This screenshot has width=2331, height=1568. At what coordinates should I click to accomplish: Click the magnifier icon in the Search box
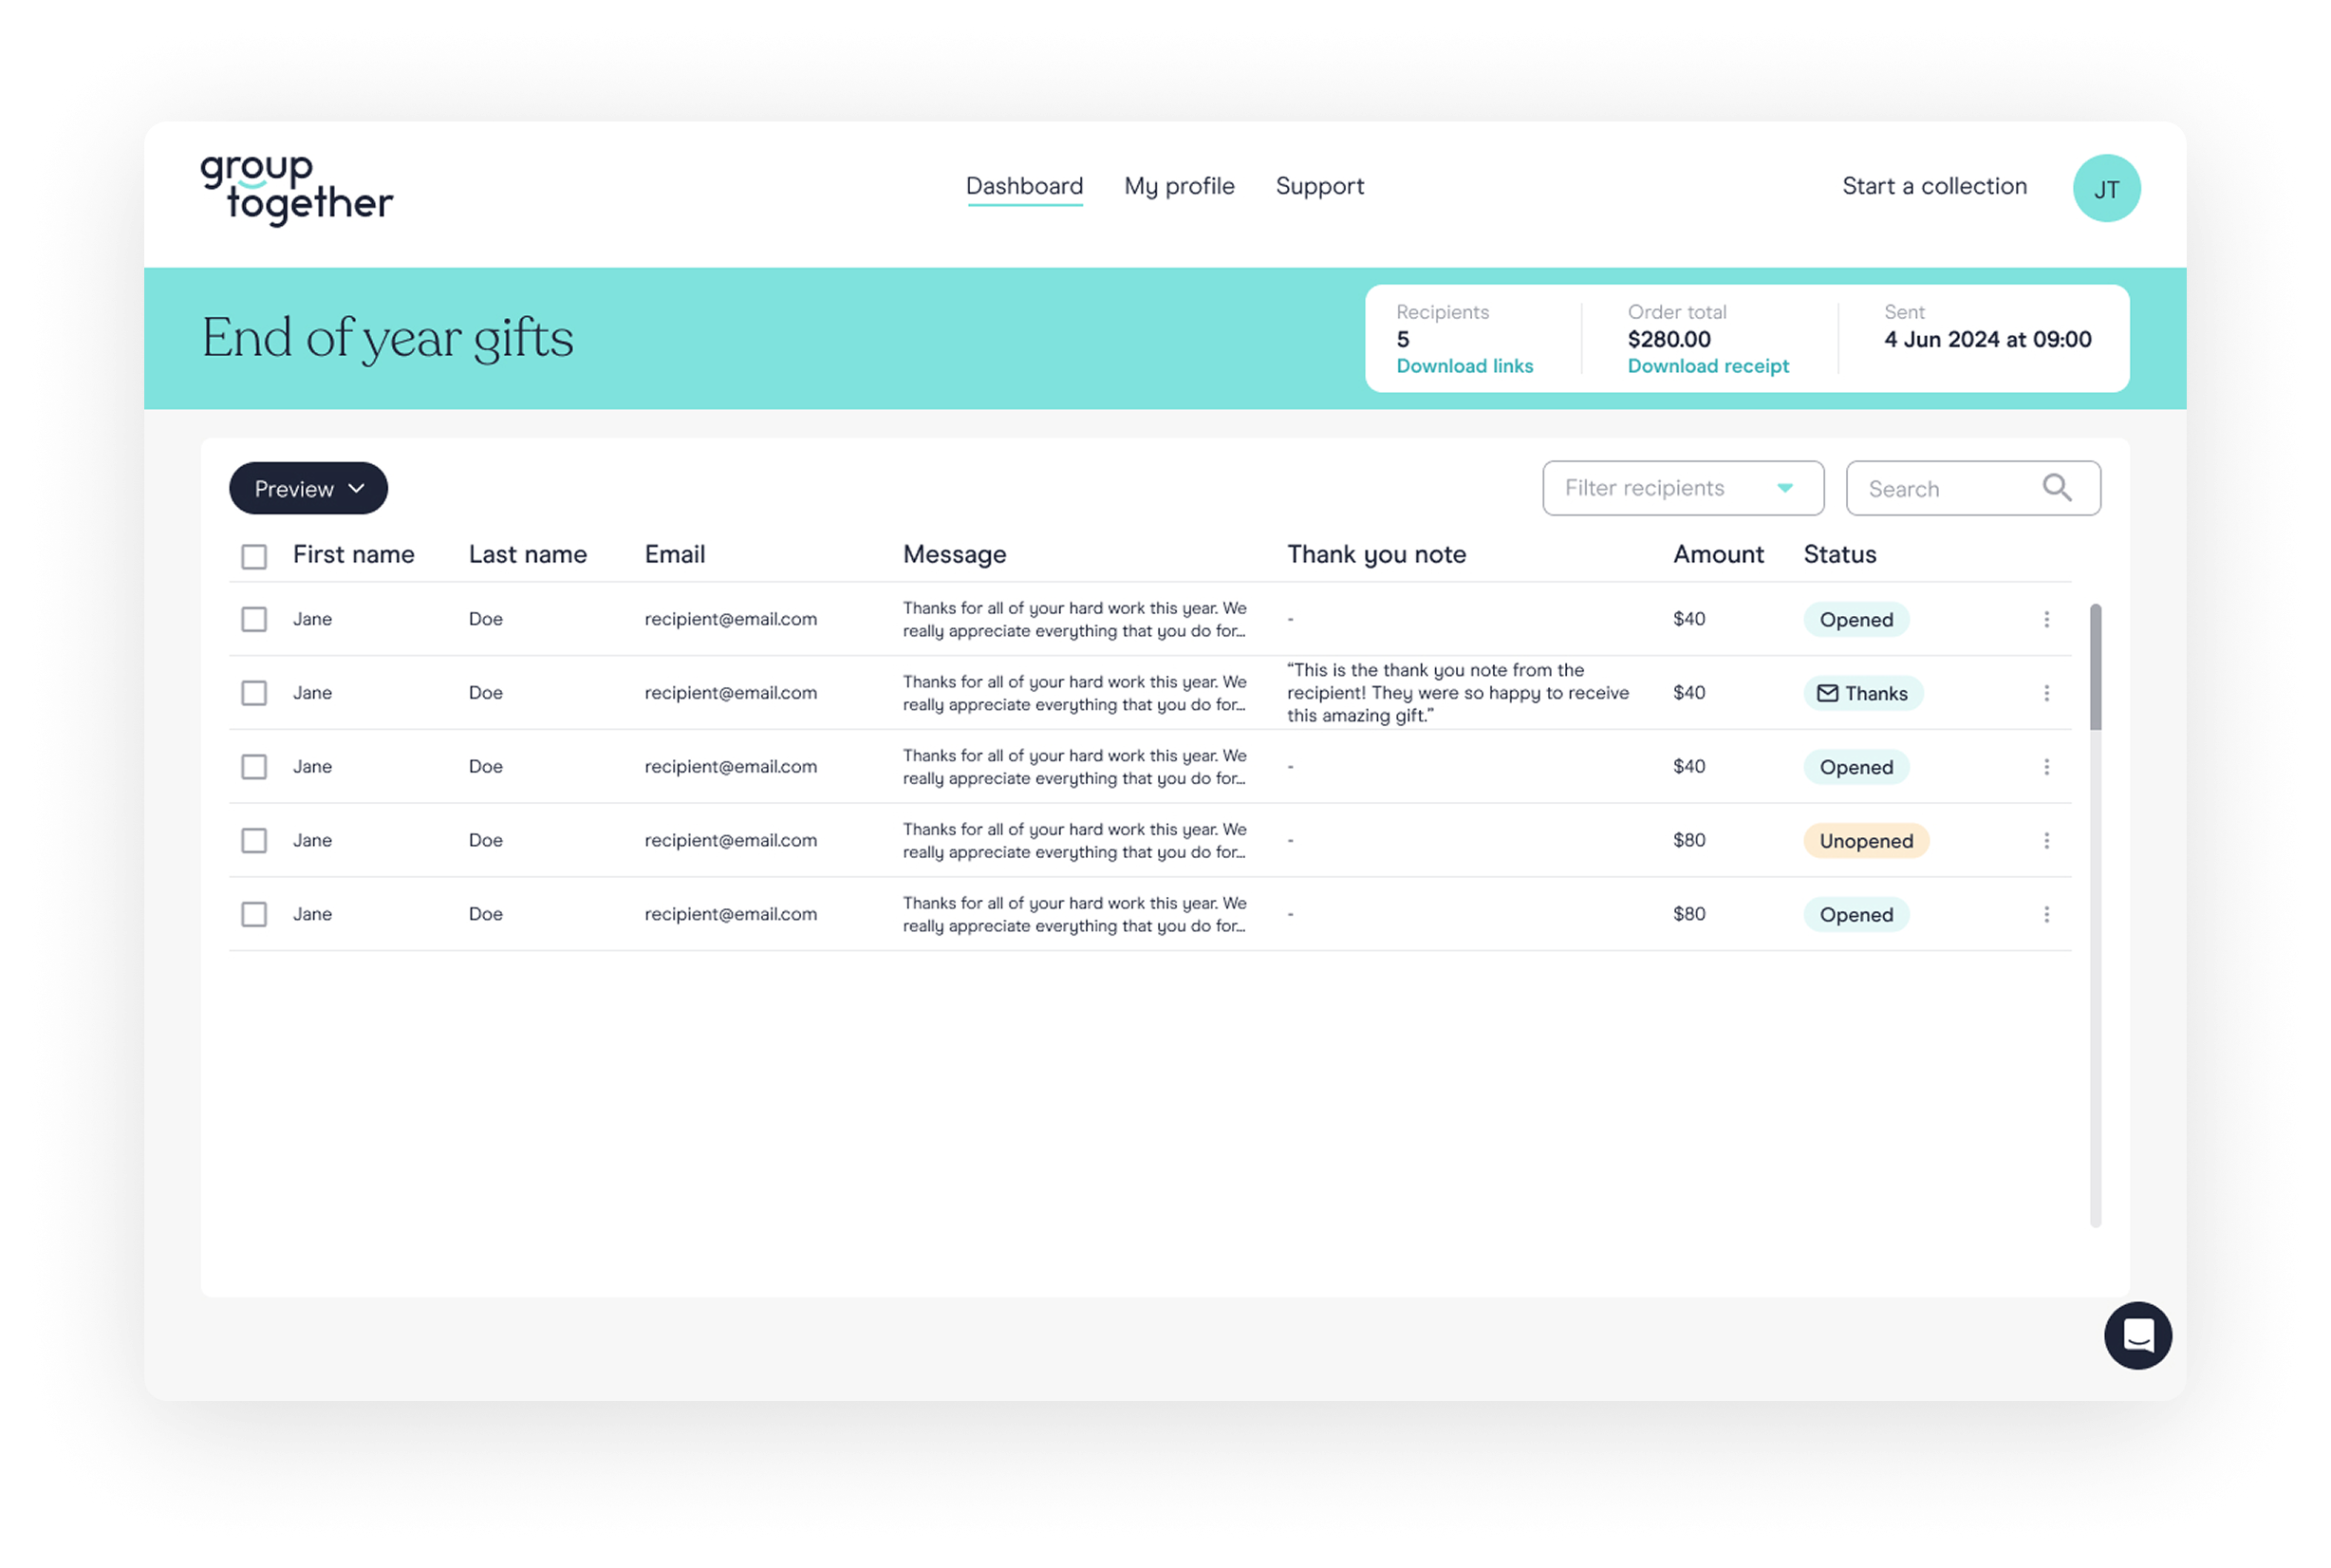(x=2056, y=488)
